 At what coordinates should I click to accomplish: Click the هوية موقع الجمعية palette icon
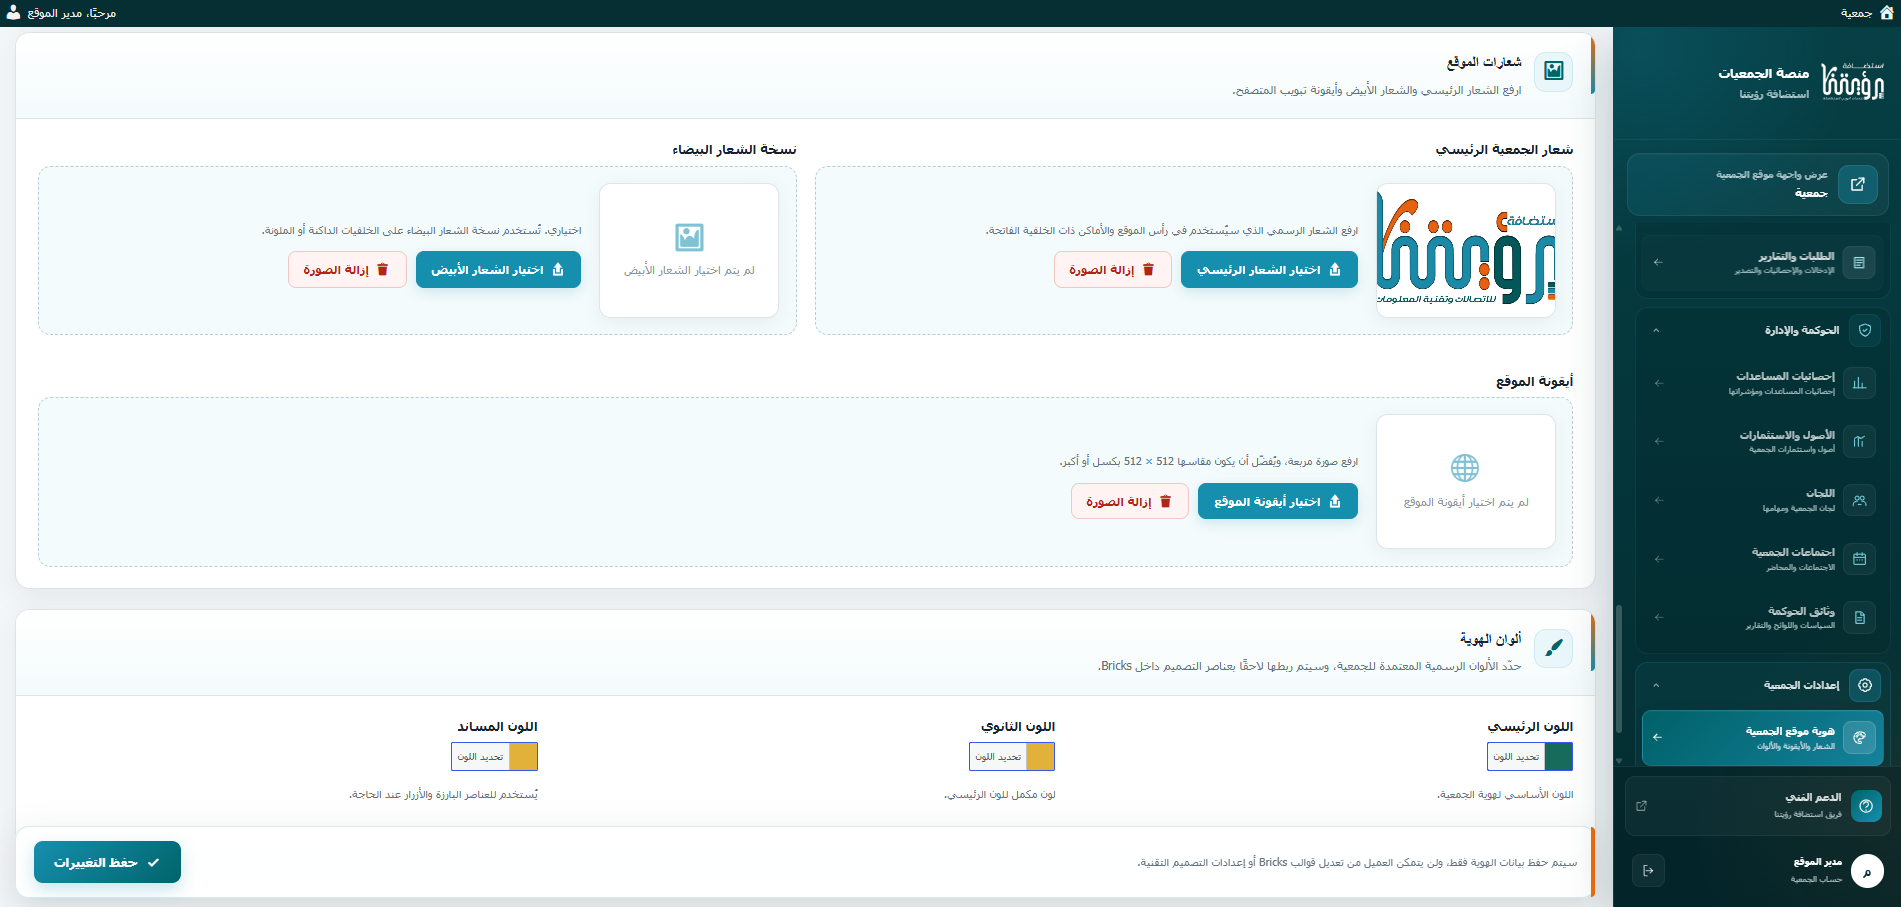(1859, 737)
